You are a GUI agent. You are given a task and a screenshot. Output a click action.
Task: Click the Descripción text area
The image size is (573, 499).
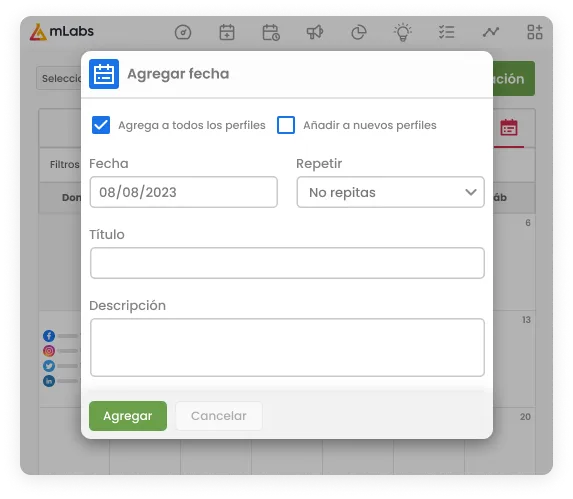[x=287, y=347]
